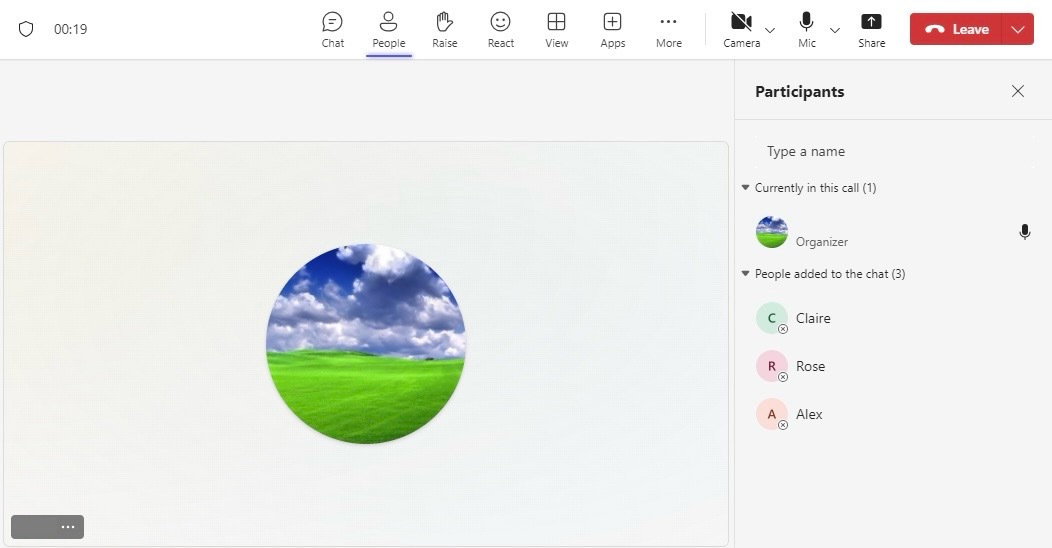
Task: Raise your hand in the meeting
Action: [x=444, y=30]
